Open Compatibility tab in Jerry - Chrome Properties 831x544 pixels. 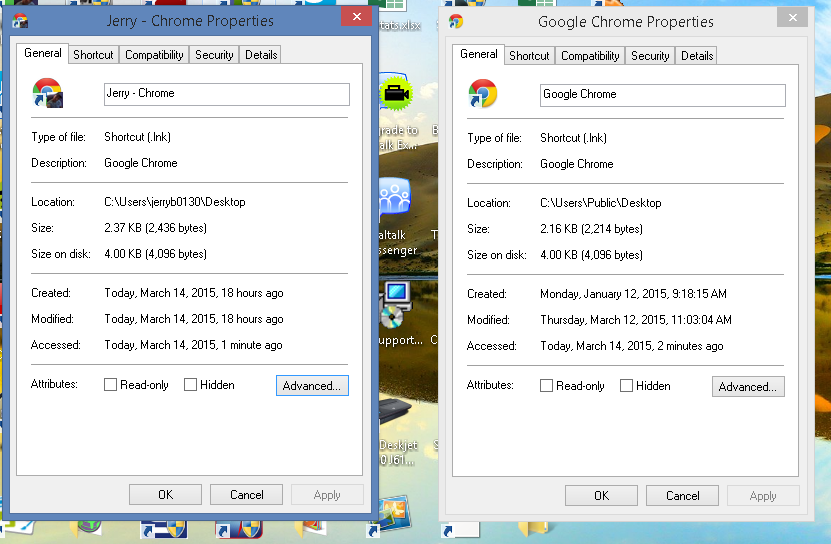154,55
